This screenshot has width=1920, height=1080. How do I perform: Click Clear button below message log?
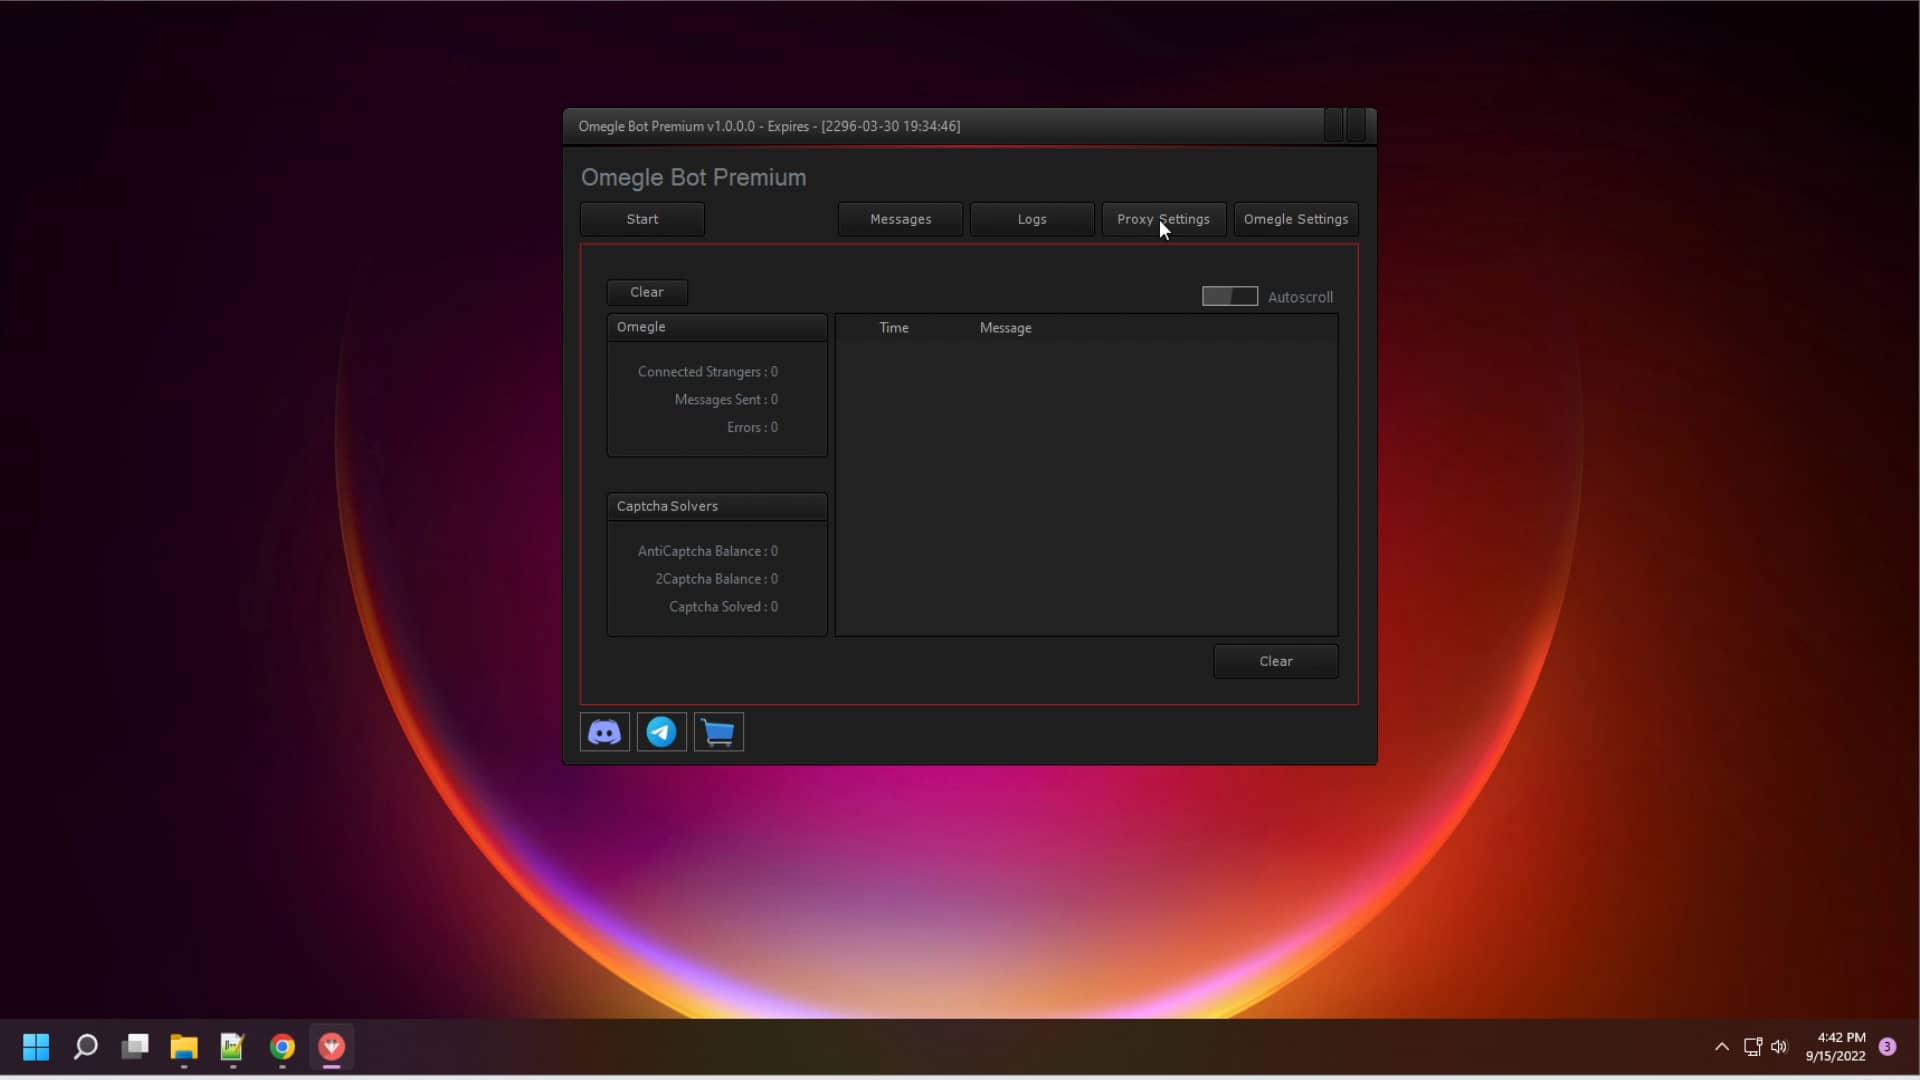click(x=1275, y=661)
